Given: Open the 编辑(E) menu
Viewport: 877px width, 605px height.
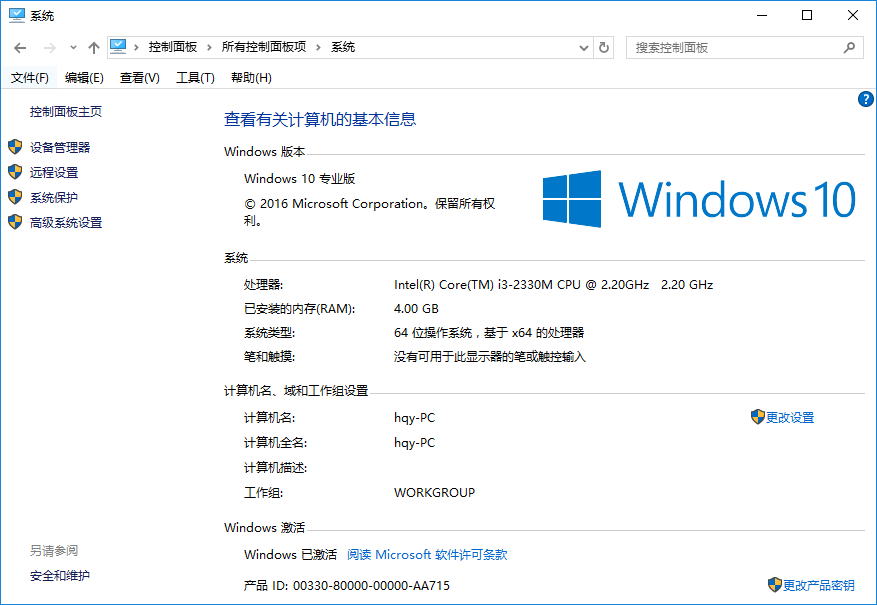Looking at the screenshot, I should 84,78.
